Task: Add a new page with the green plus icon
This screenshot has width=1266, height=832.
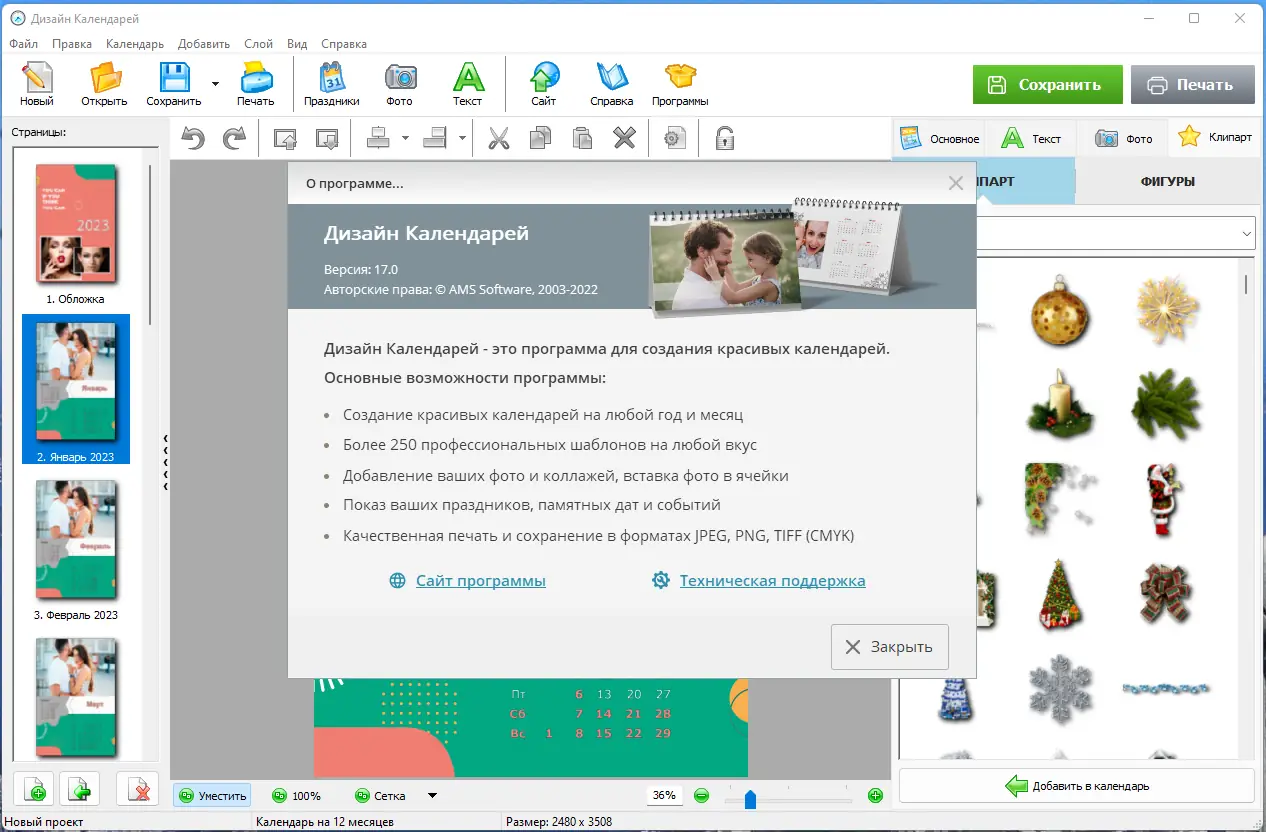Action: 34,789
